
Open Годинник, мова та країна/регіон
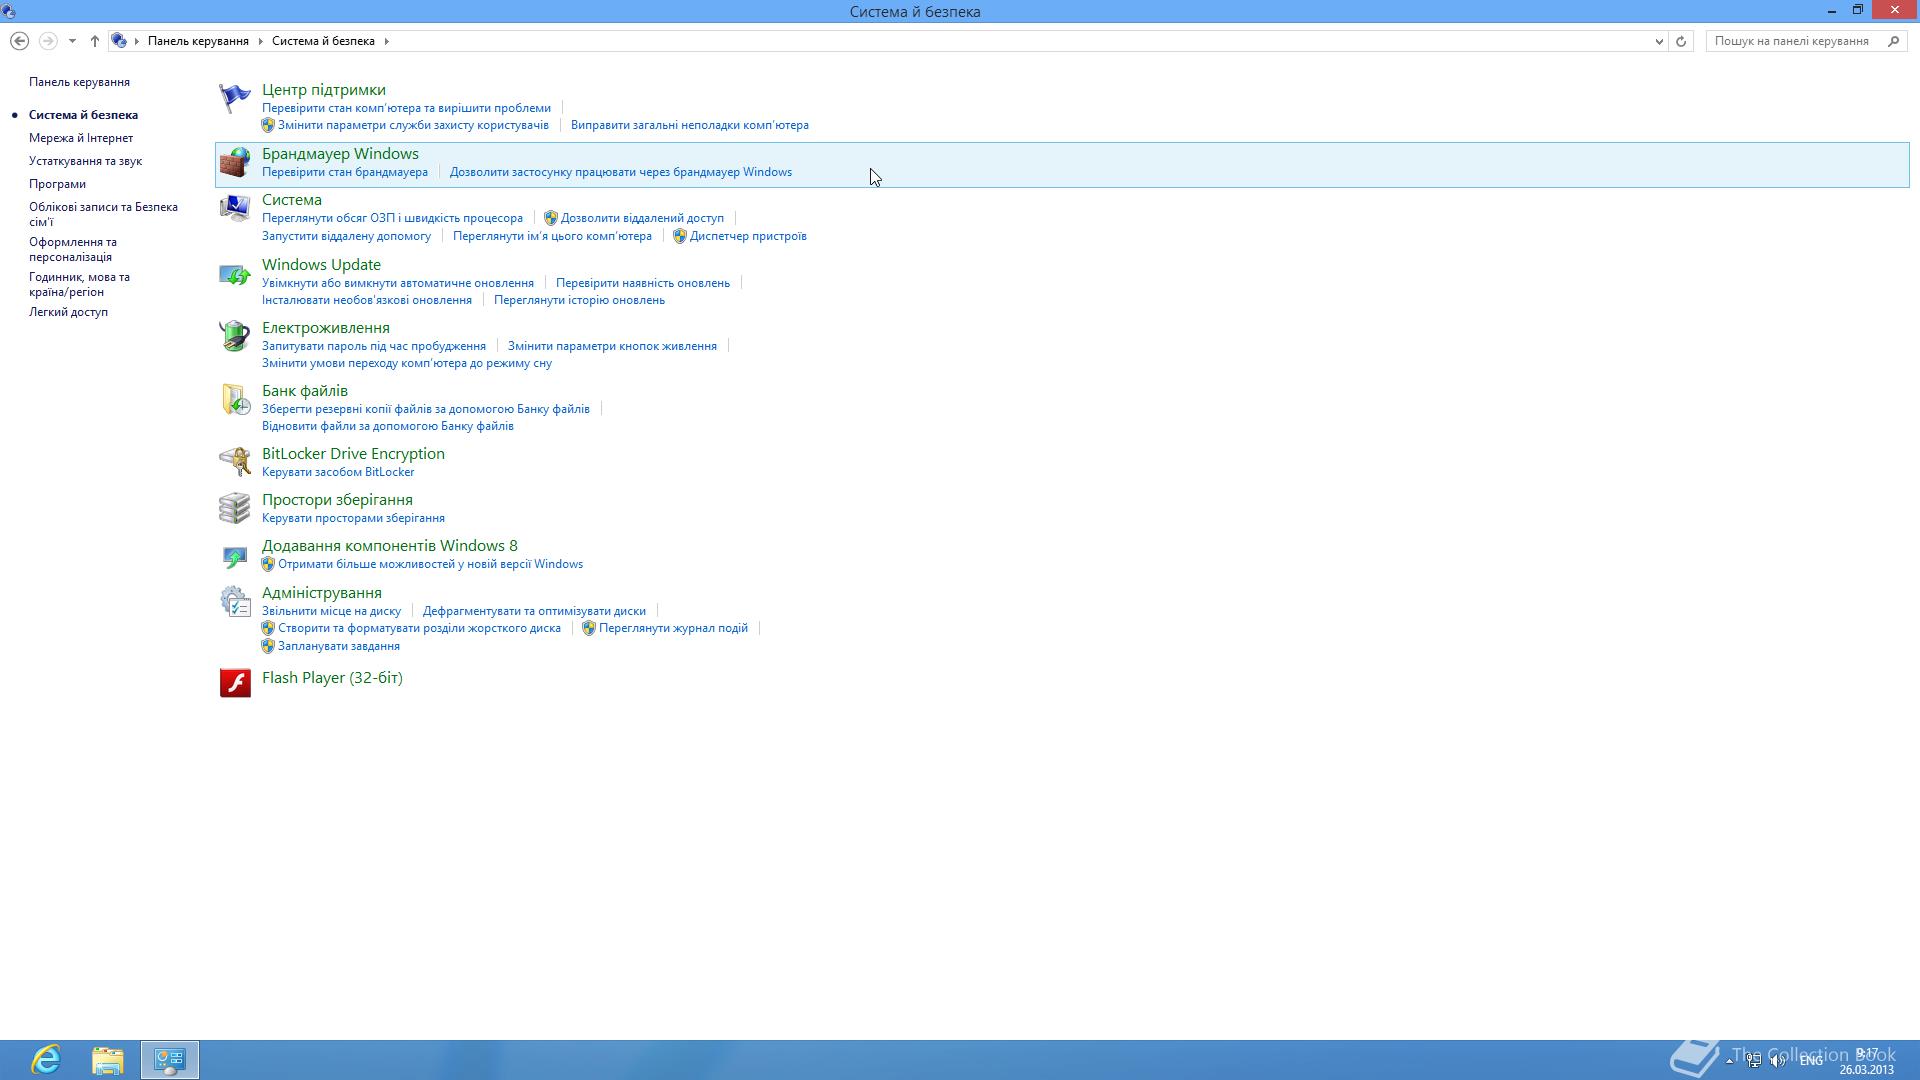tap(79, 284)
